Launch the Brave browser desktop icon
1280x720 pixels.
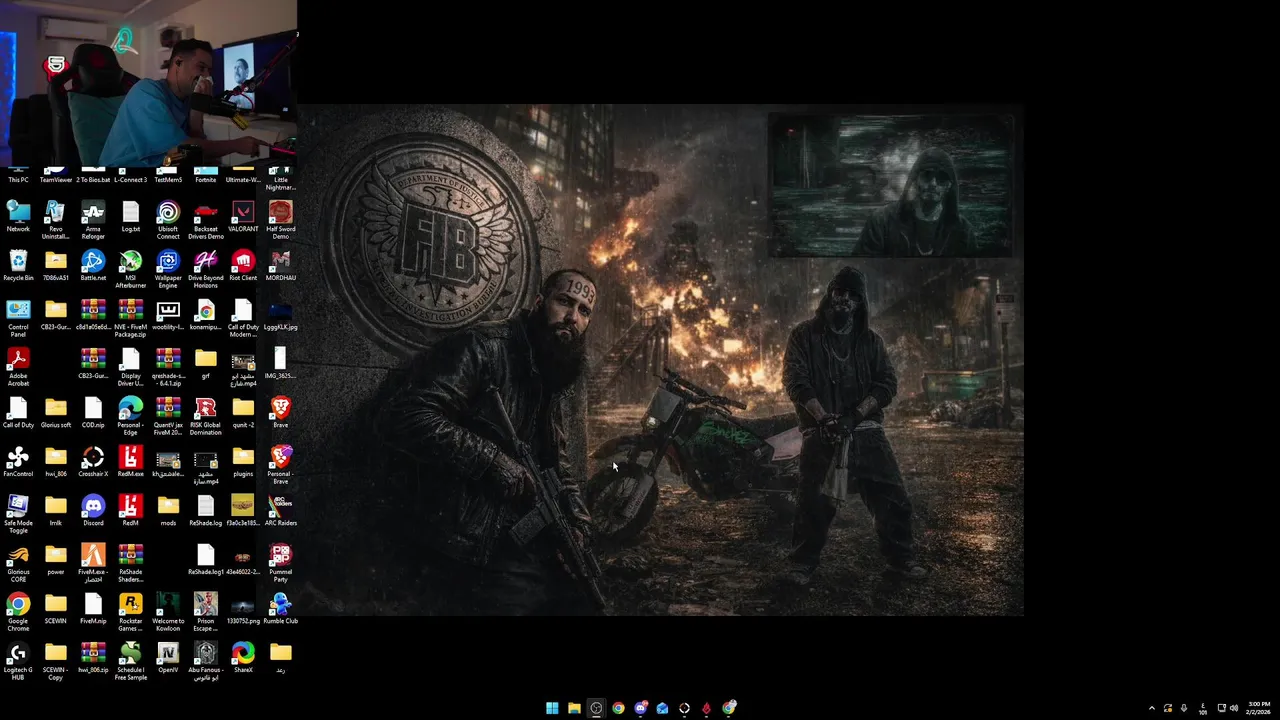(x=281, y=413)
